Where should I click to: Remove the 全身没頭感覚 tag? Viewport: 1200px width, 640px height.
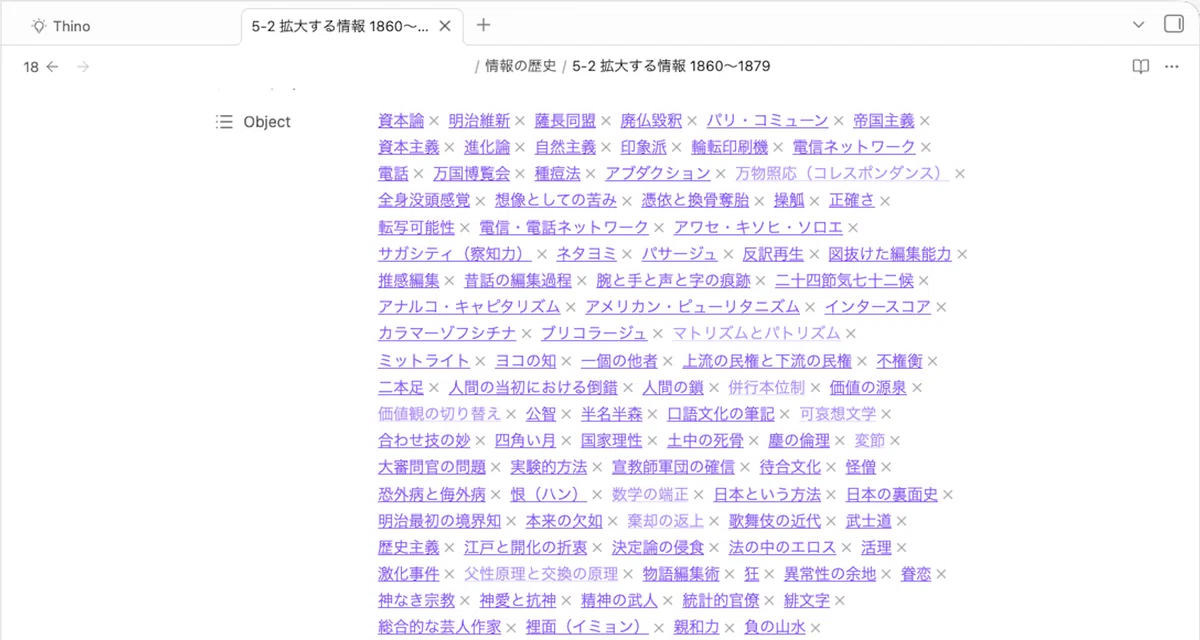pyautogui.click(x=480, y=201)
